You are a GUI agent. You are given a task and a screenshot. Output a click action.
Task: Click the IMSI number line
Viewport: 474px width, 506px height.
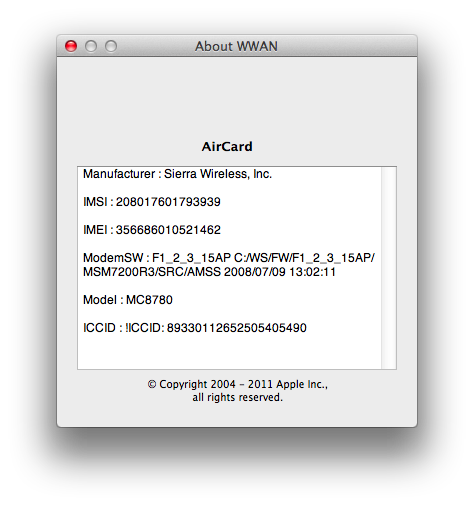tap(152, 202)
